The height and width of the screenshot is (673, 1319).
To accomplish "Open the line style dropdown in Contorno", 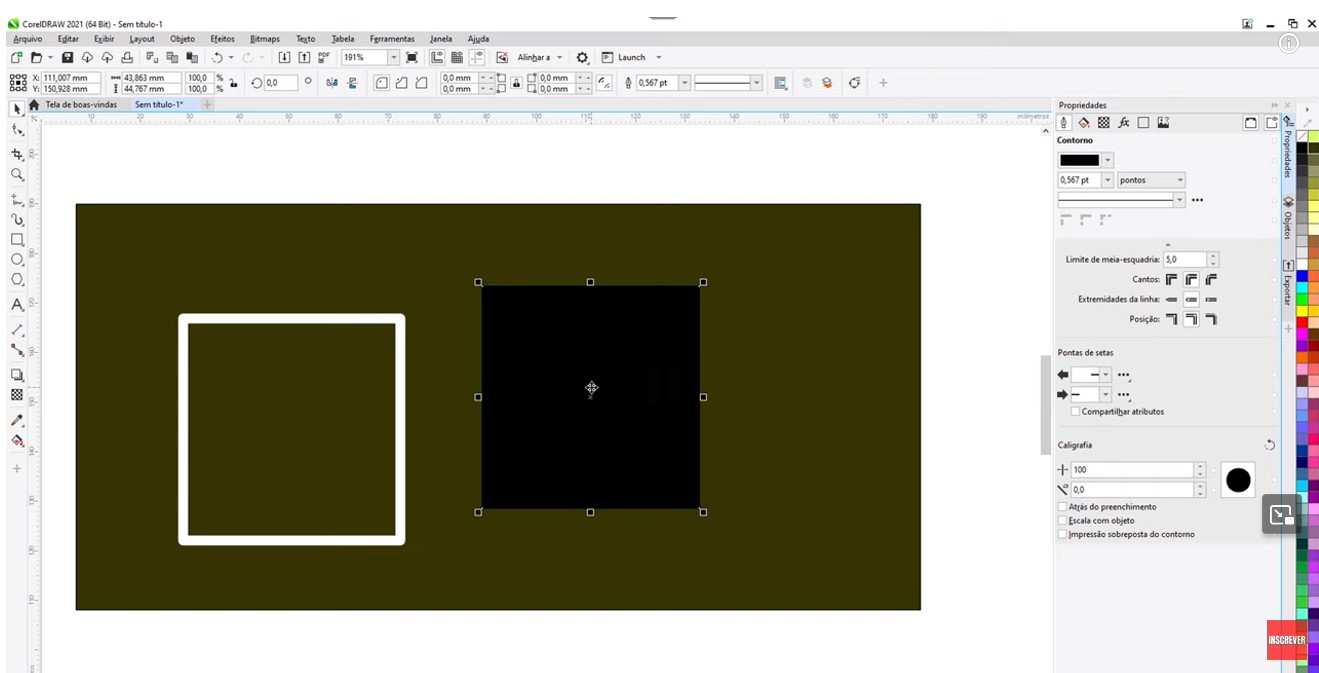I will 1179,199.
